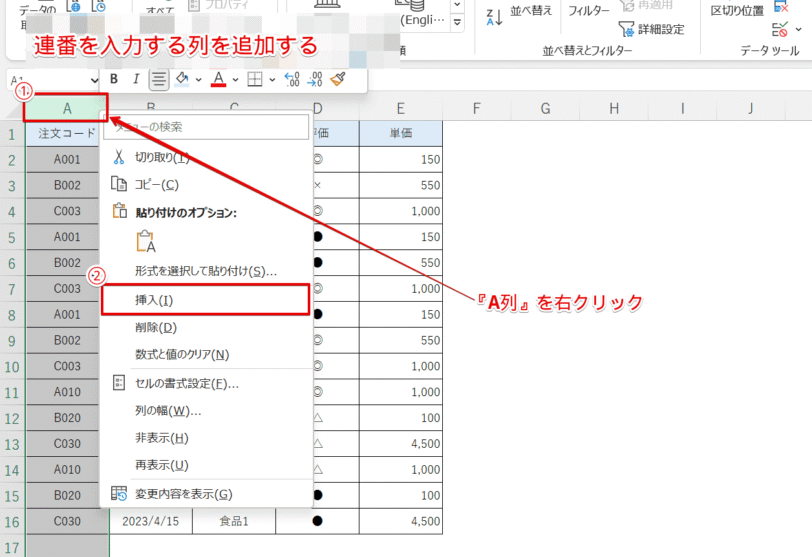
Task: Toggle the フィルター button
Action: [589, 11]
